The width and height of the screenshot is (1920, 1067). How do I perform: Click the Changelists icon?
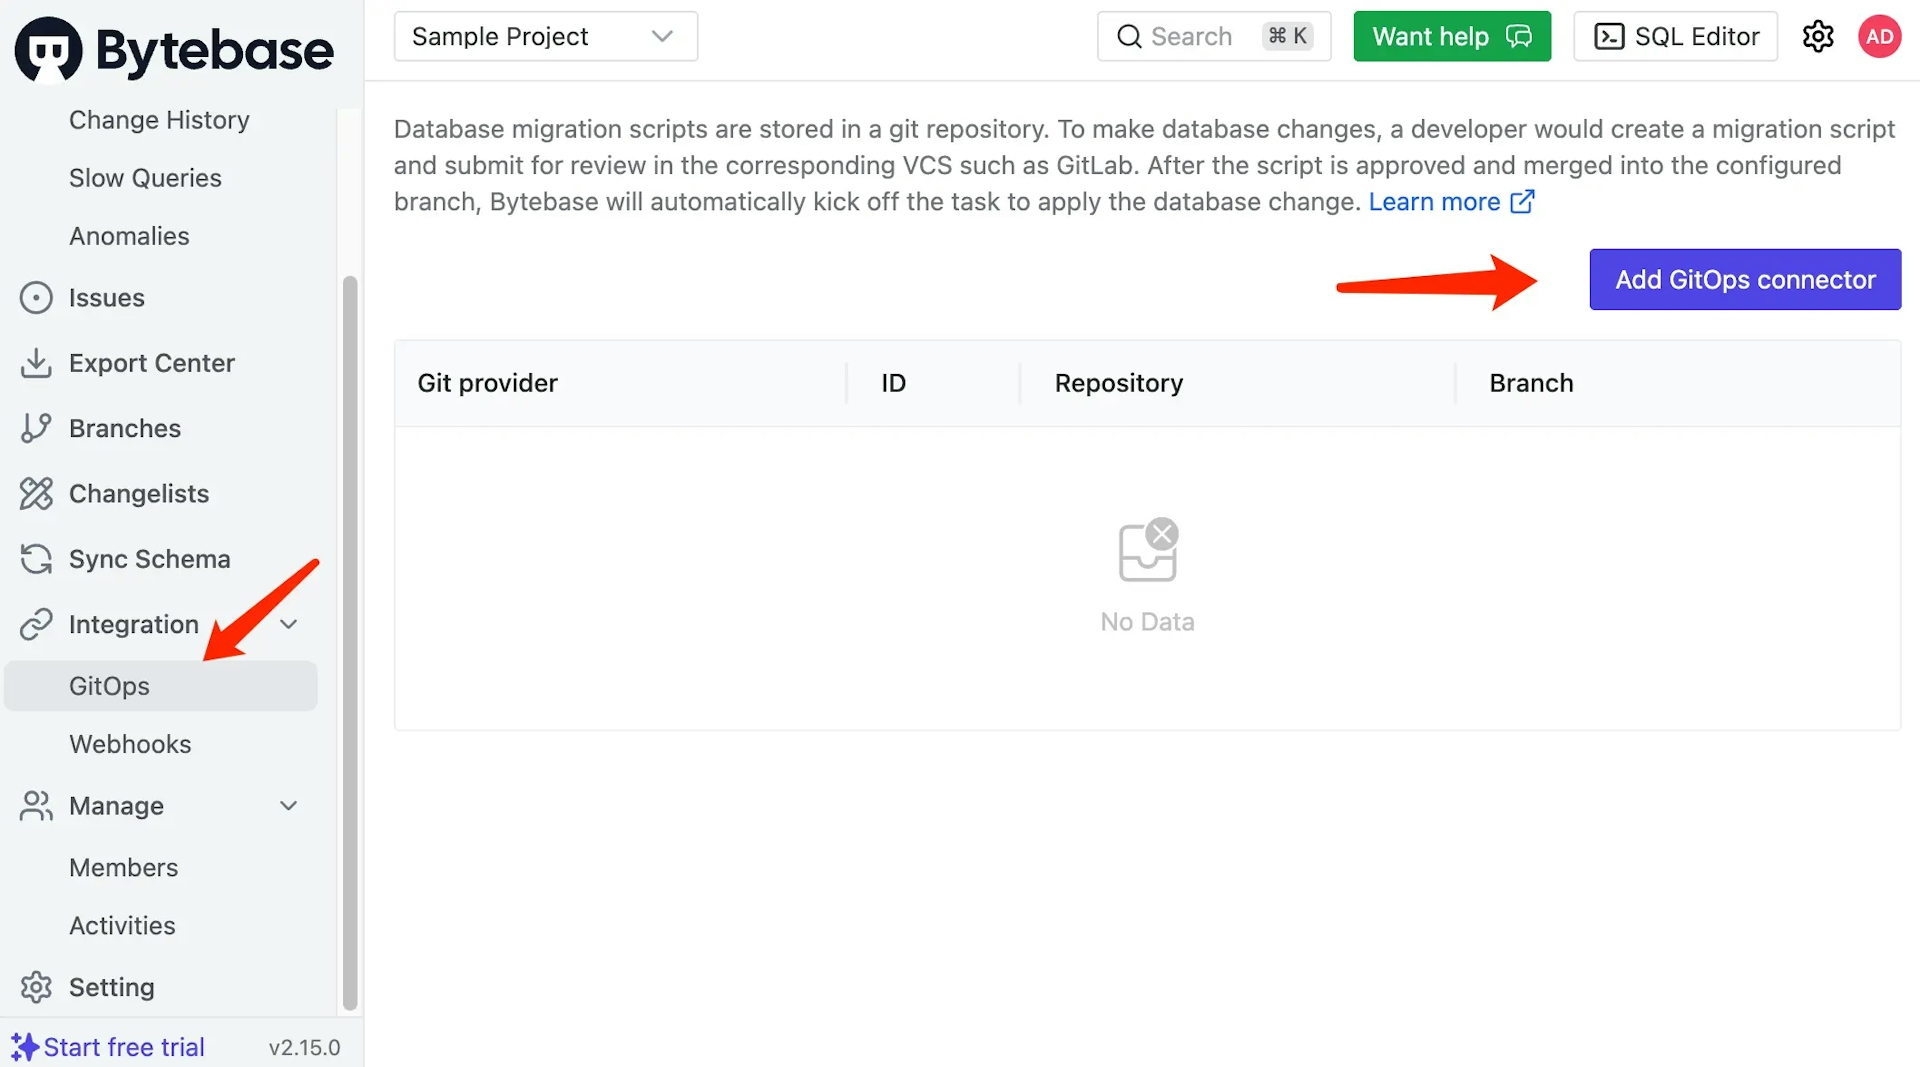point(36,494)
